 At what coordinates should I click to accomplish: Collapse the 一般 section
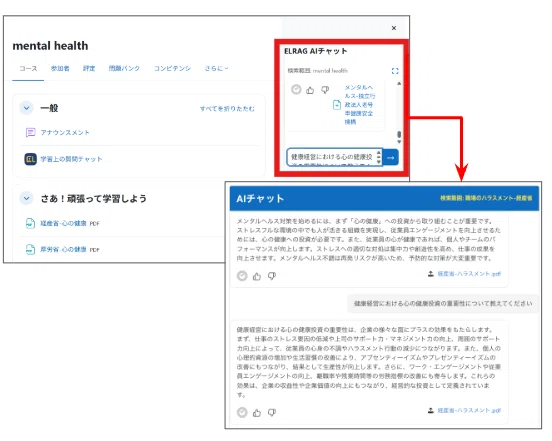[x=26, y=108]
